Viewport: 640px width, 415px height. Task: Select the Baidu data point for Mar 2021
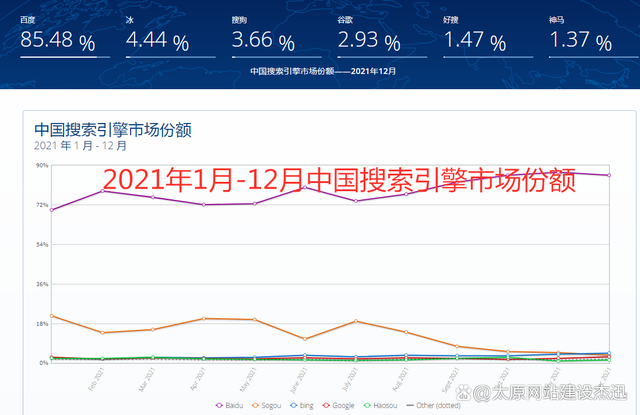[x=153, y=197]
